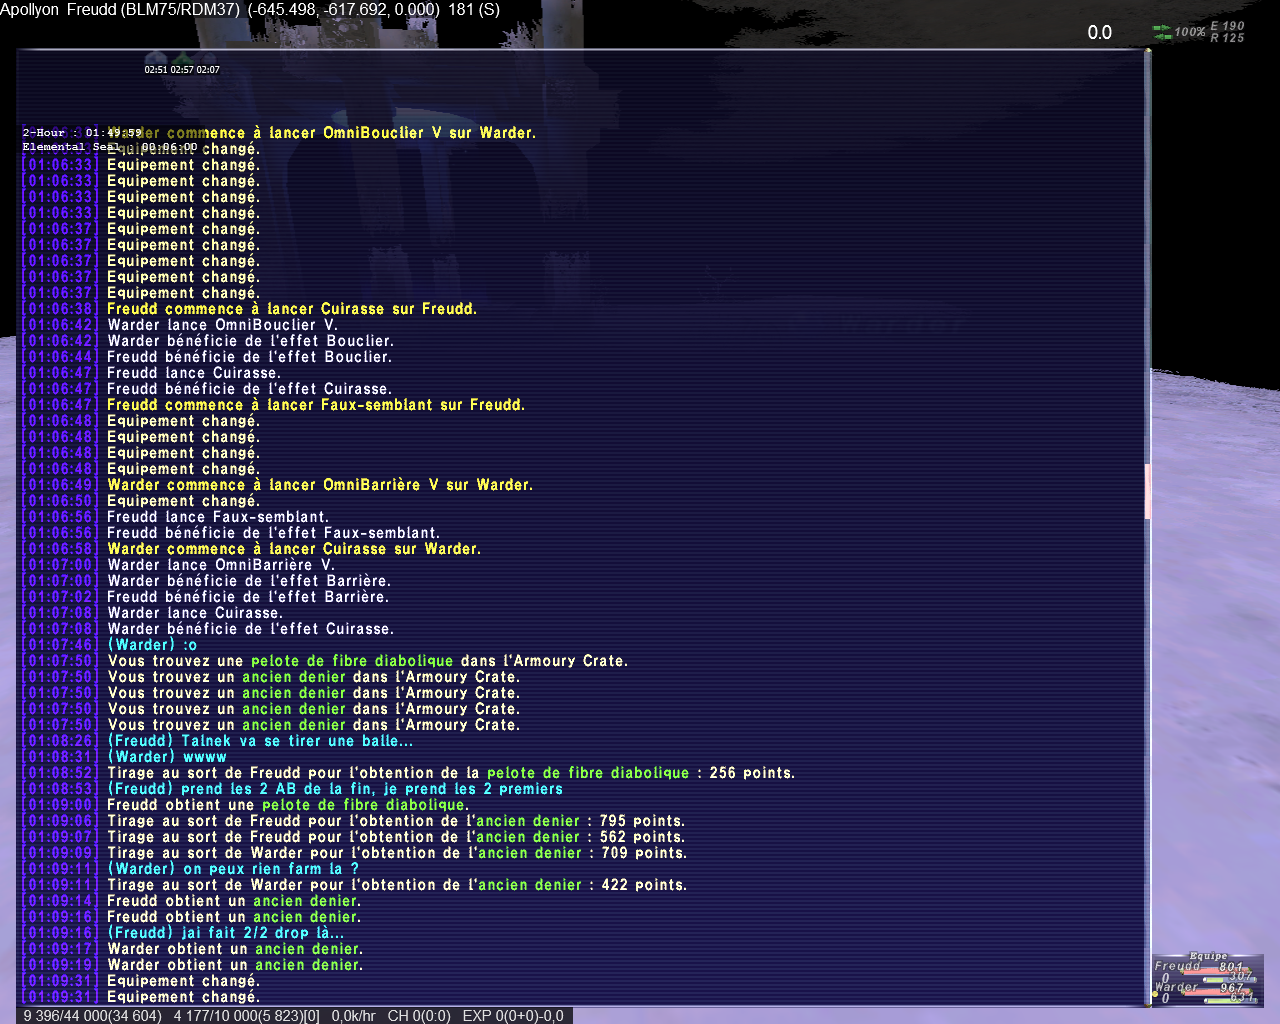Viewport: 1280px width, 1024px height.
Task: Click the 'Warder lance Cuirasse.' chat line
Action: point(195,613)
